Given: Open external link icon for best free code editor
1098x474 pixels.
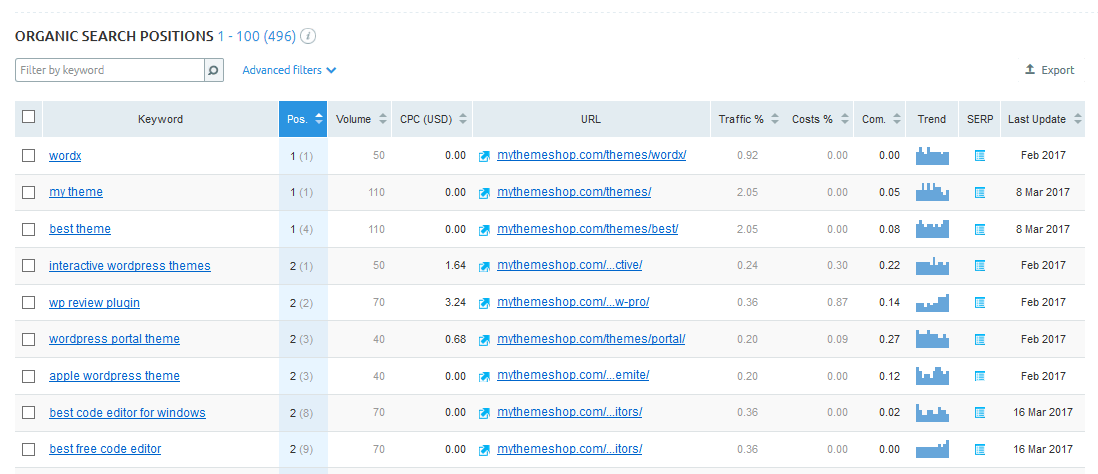Looking at the screenshot, I should 484,449.
